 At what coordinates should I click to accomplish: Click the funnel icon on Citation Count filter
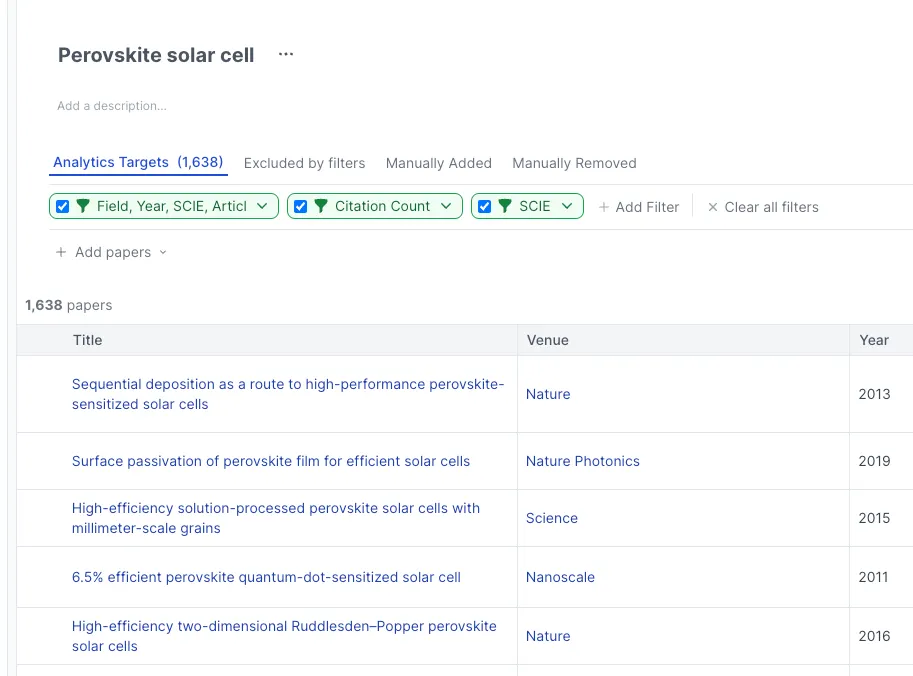(x=321, y=207)
